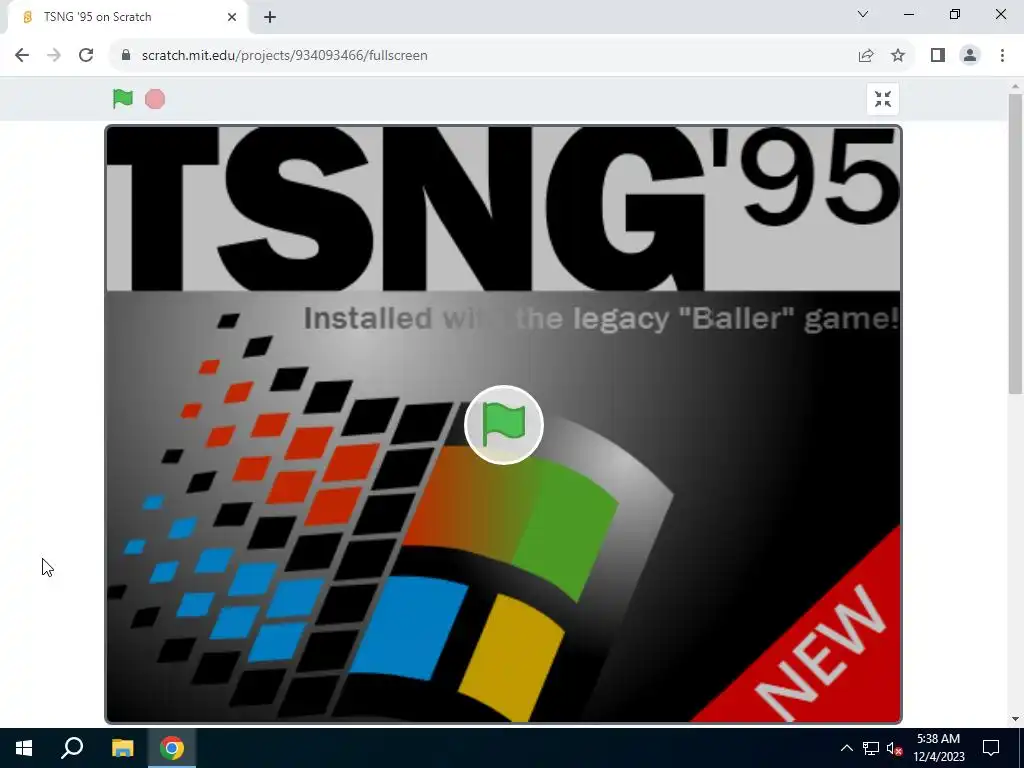Viewport: 1024px width, 768px height.
Task: Minimize the Chrome window
Action: tap(908, 14)
